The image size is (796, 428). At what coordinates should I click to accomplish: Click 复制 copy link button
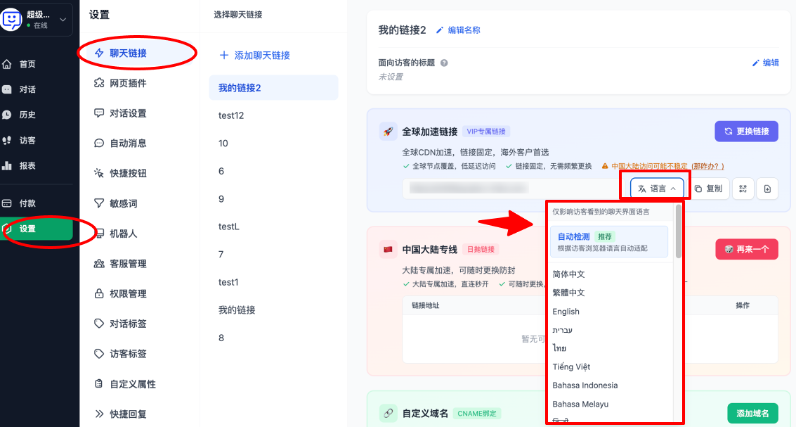709,188
